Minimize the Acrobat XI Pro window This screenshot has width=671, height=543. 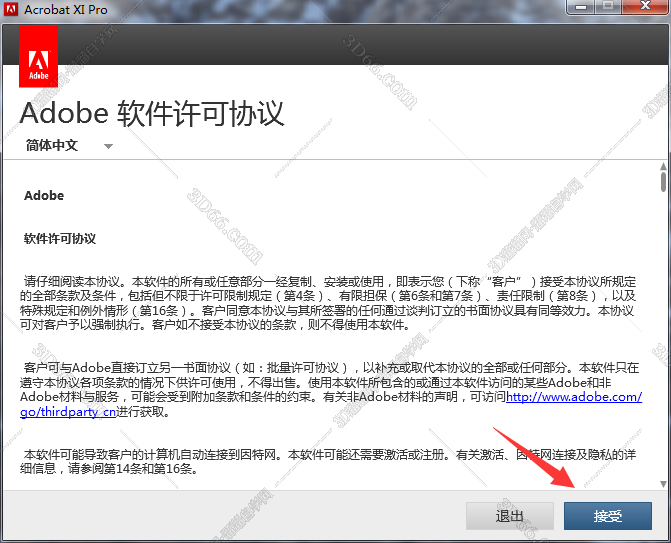[x=581, y=7]
